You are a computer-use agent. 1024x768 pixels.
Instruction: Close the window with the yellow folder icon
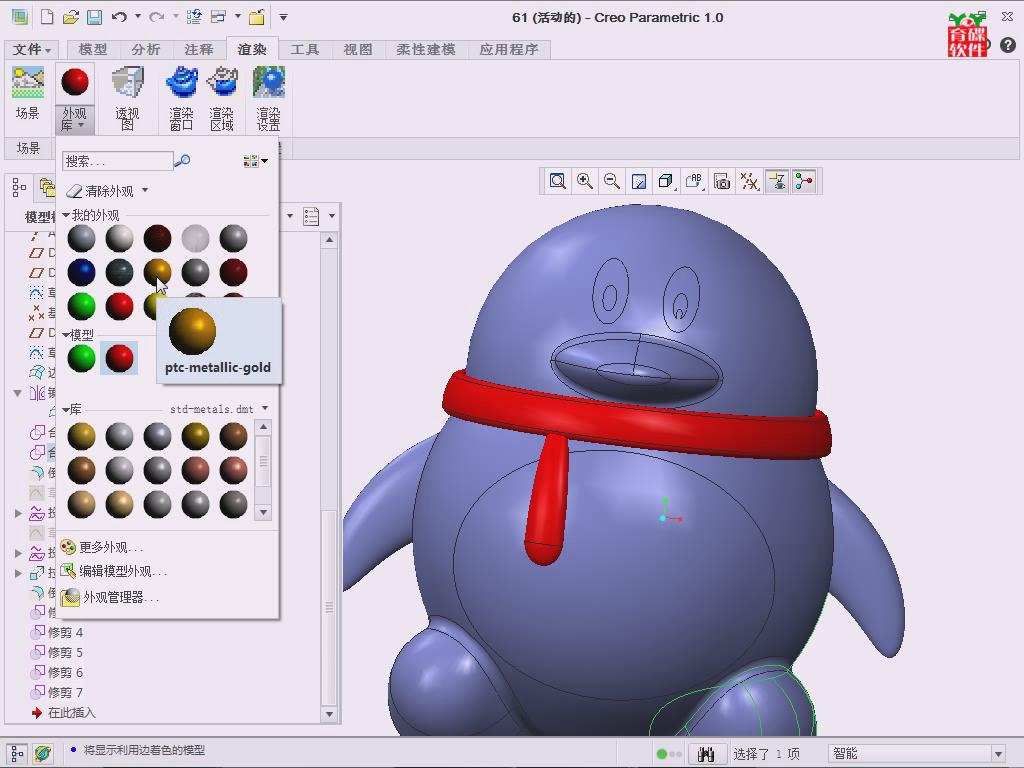[x=257, y=17]
